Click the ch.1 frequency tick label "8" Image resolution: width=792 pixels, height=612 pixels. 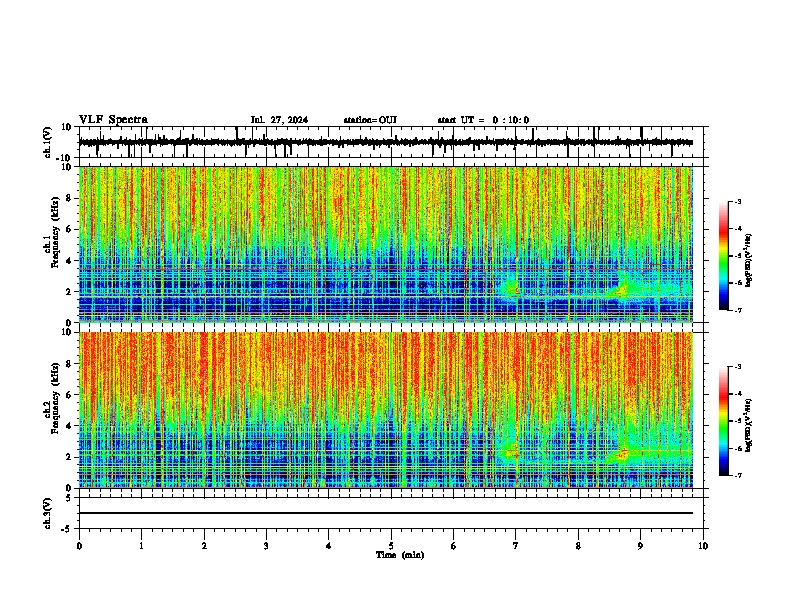click(69, 198)
